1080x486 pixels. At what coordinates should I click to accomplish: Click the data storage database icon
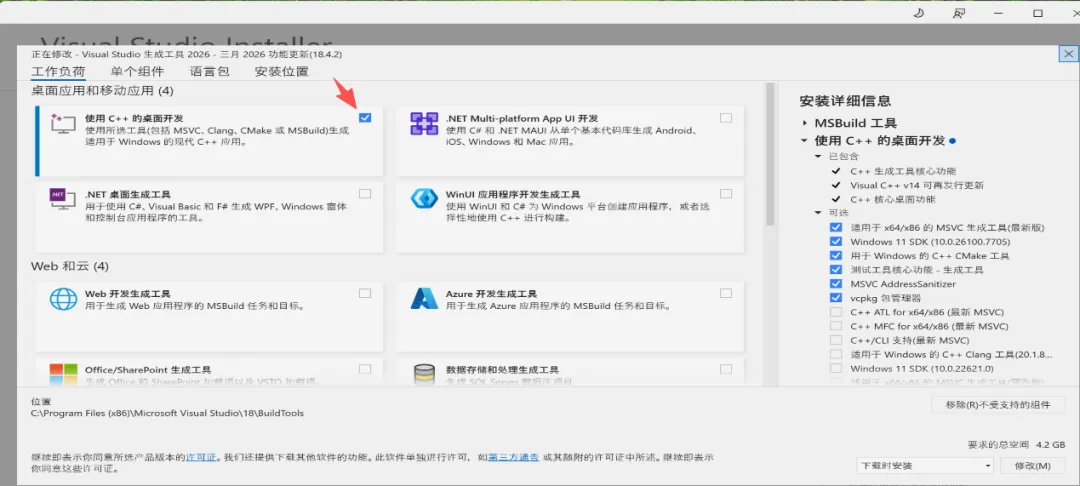click(423, 375)
